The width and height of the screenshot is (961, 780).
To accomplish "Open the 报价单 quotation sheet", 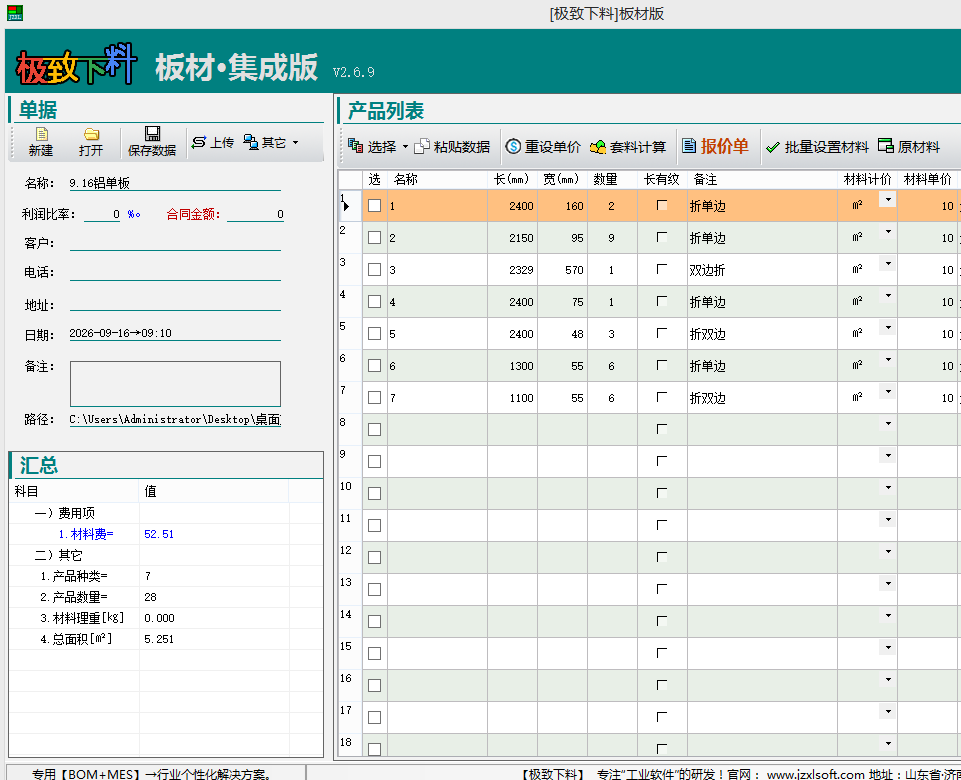I will tap(715, 146).
